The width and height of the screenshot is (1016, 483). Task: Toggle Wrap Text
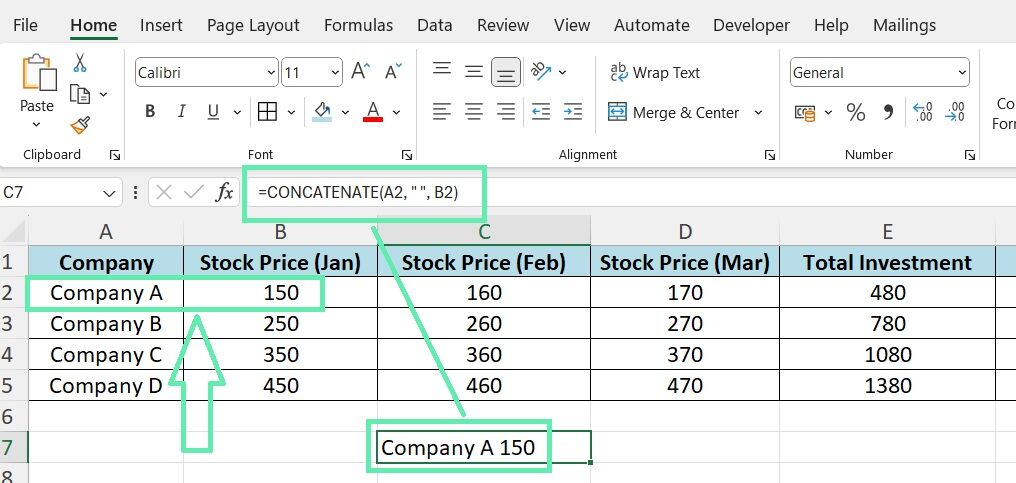tap(655, 73)
